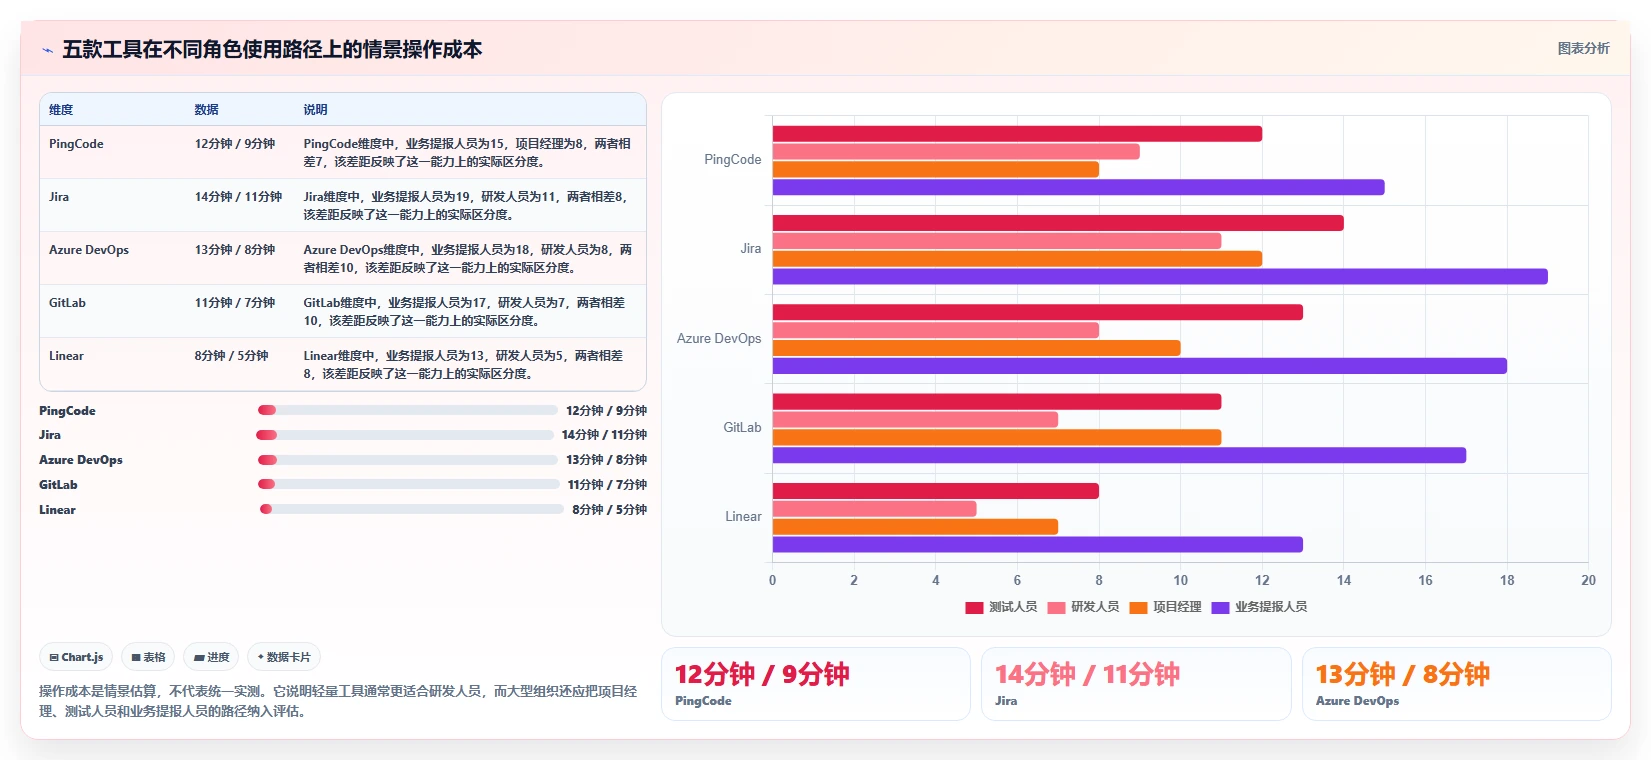
Task: Click the 维度 column header
Action: (x=61, y=110)
